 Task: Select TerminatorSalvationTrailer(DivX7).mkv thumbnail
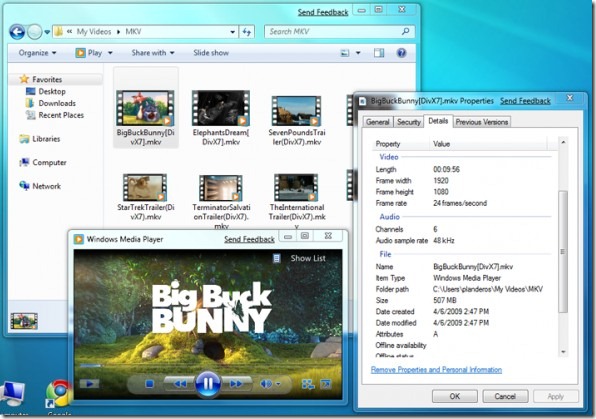pos(221,188)
